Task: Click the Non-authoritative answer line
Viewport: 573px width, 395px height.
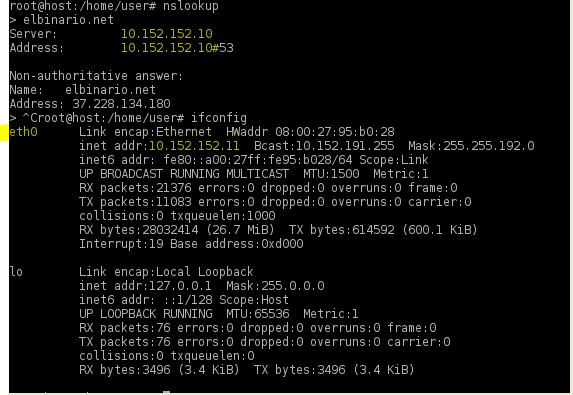Action: coord(96,76)
